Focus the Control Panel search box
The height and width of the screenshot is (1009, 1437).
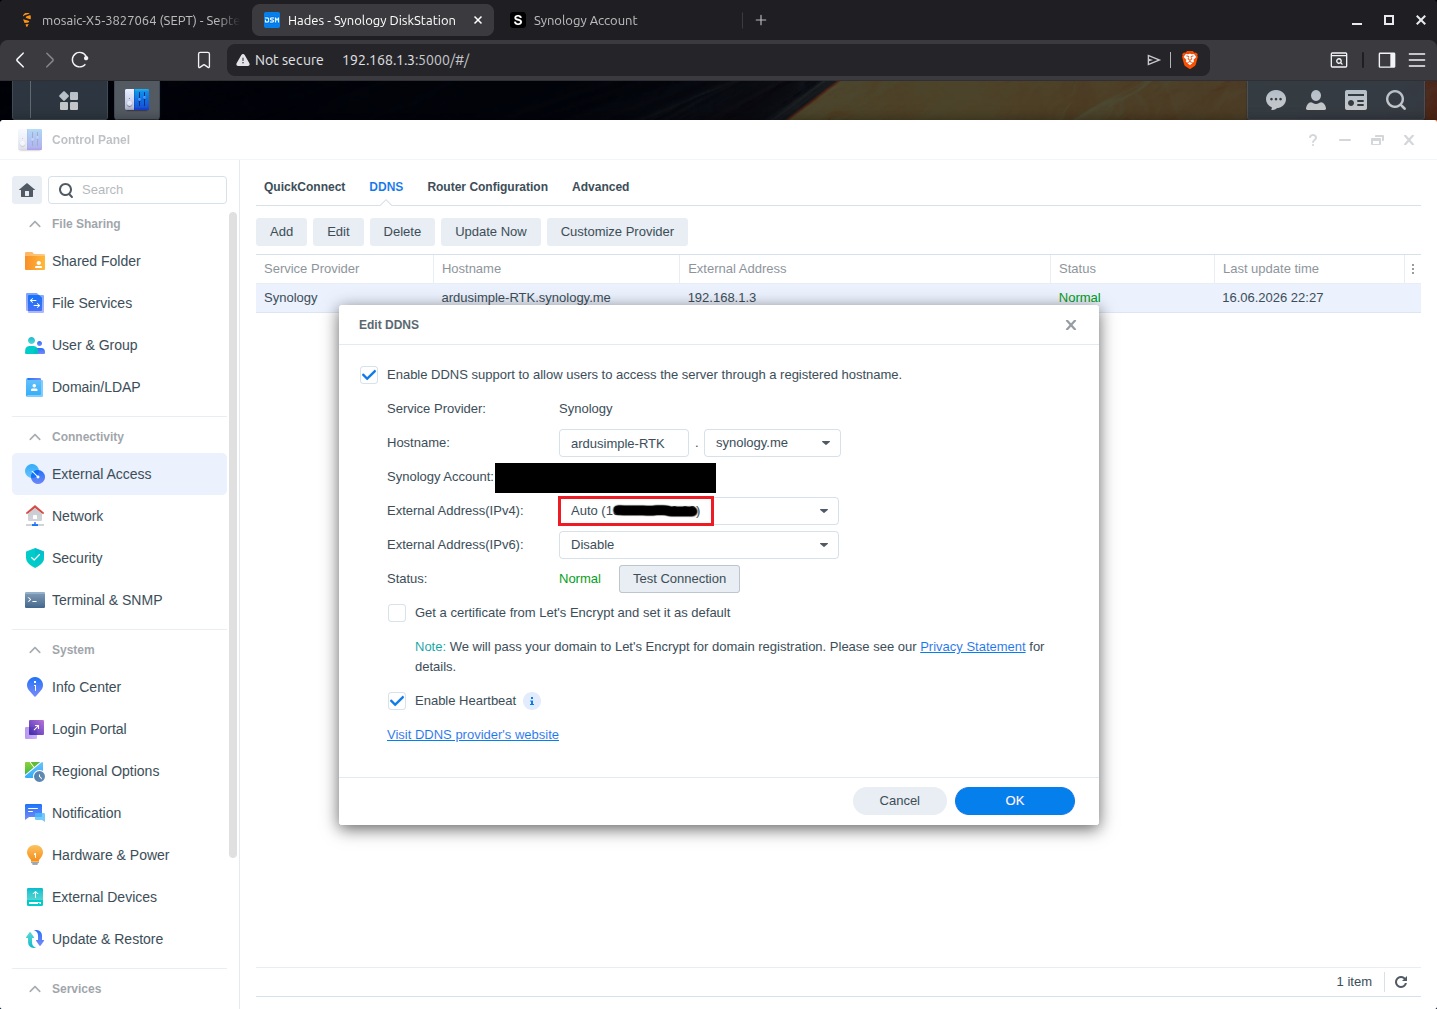(x=138, y=190)
